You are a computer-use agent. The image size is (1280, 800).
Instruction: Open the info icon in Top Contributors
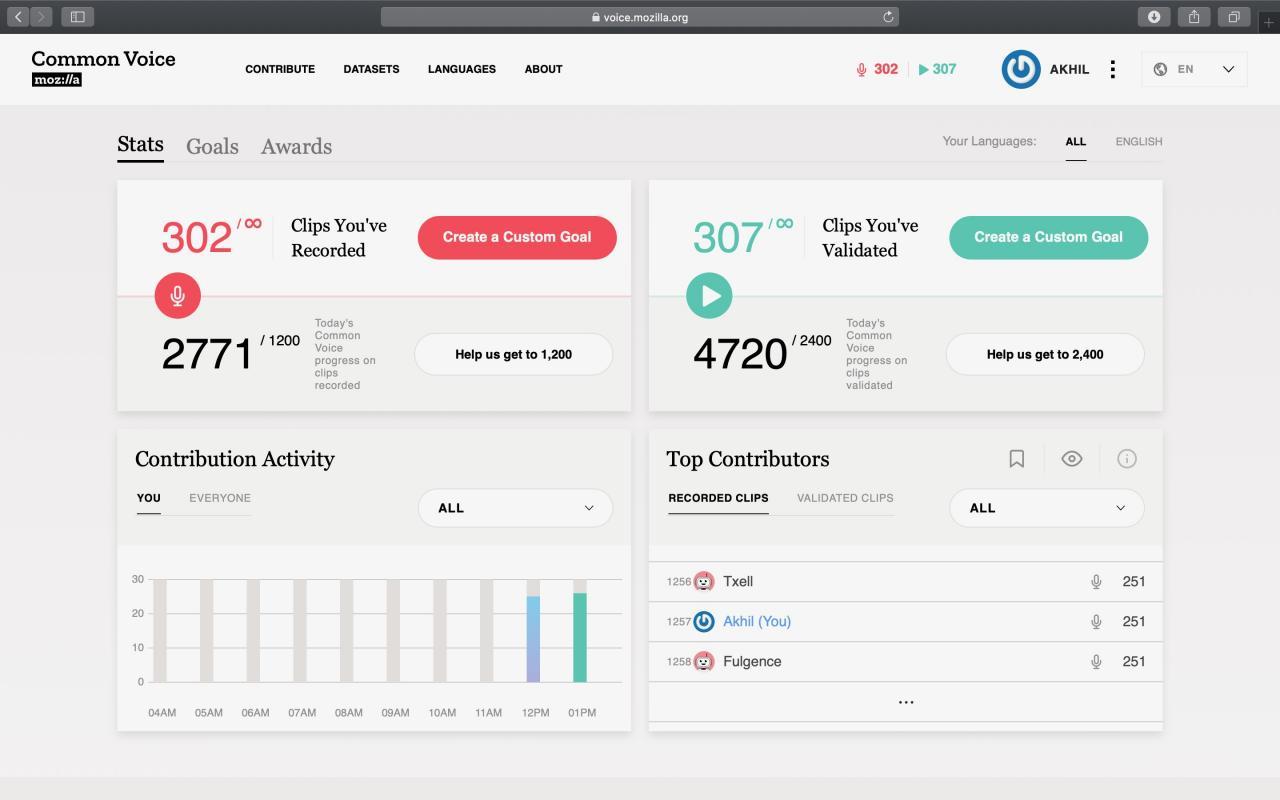click(x=1127, y=458)
